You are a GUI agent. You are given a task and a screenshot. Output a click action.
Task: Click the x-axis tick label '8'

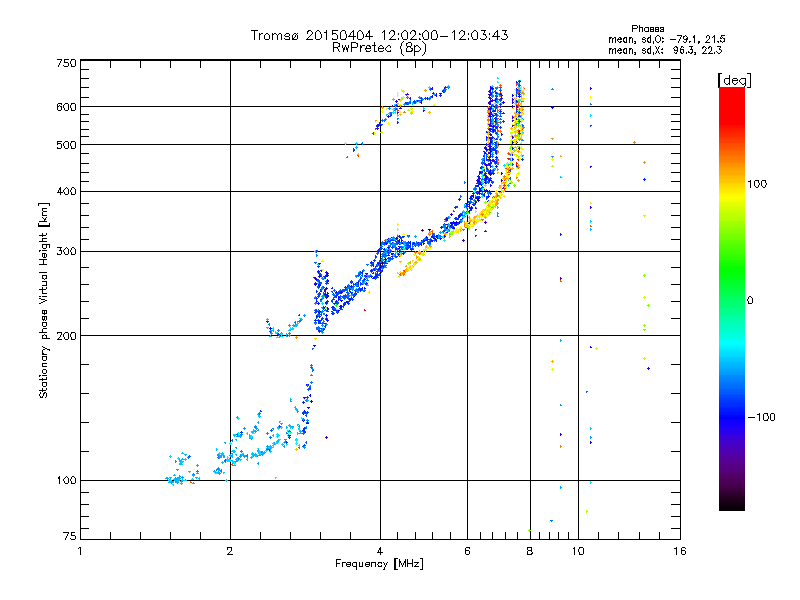point(530,551)
